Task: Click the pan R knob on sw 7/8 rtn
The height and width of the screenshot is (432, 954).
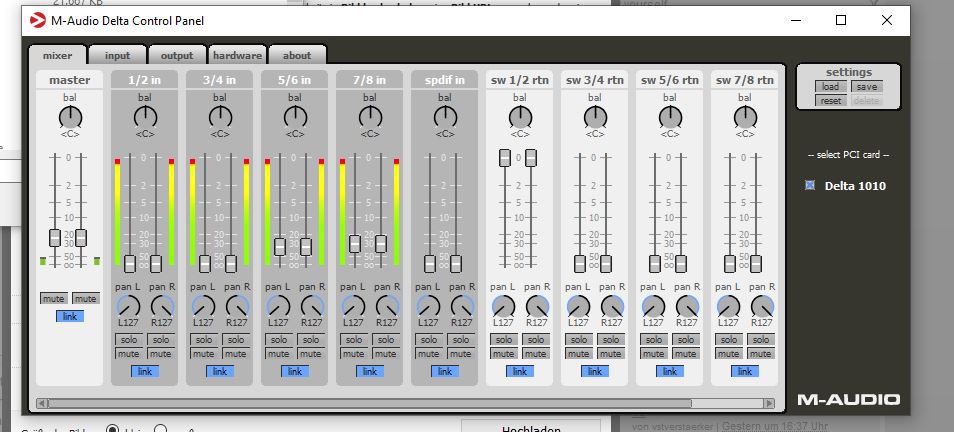Action: tap(762, 307)
